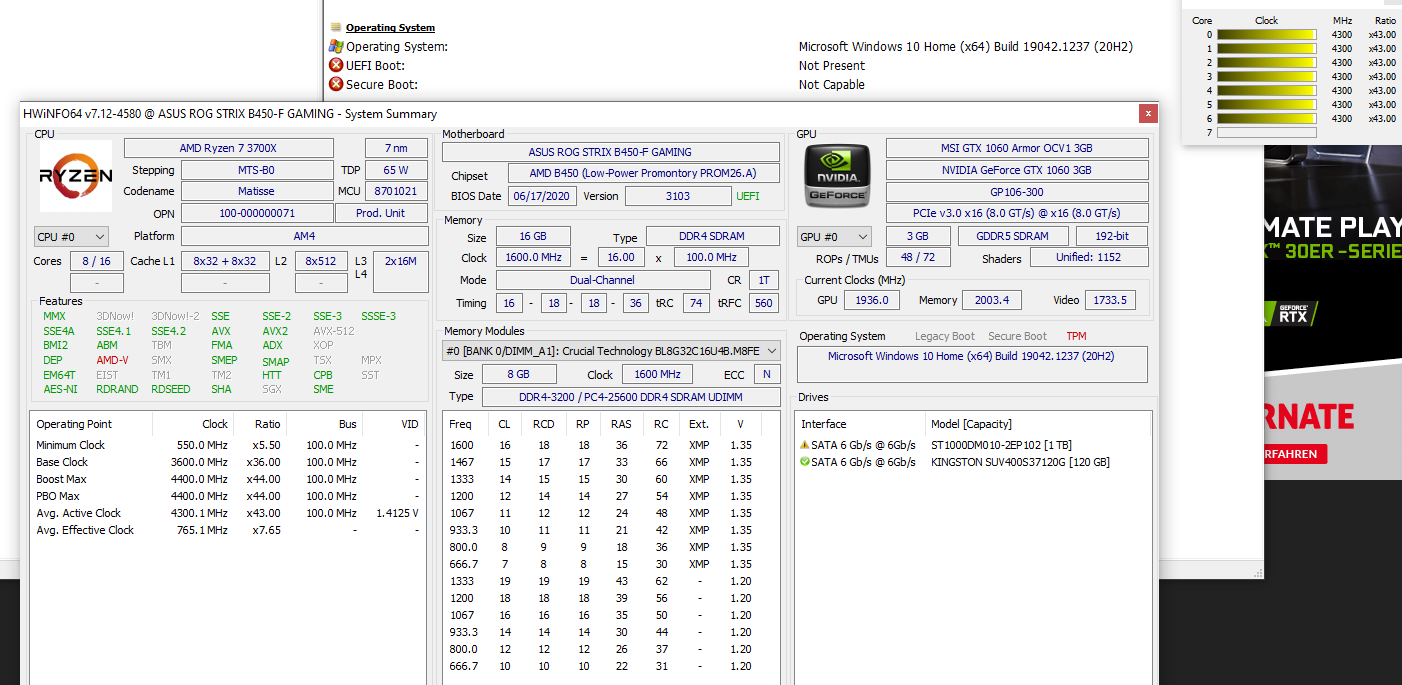Click the codename Matisse field

click(x=257, y=191)
